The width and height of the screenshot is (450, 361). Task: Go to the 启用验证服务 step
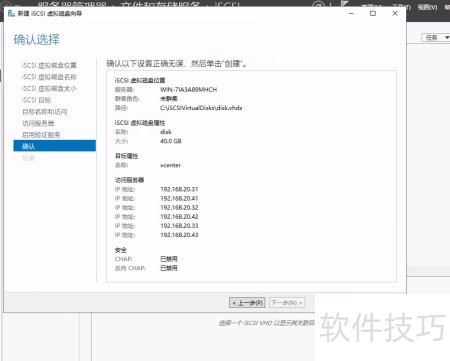(41, 135)
